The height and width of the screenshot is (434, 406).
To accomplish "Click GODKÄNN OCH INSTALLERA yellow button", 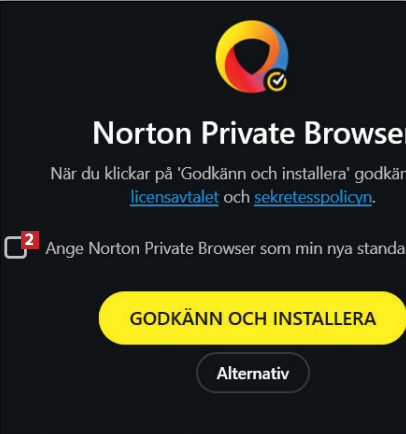I will (x=252, y=318).
